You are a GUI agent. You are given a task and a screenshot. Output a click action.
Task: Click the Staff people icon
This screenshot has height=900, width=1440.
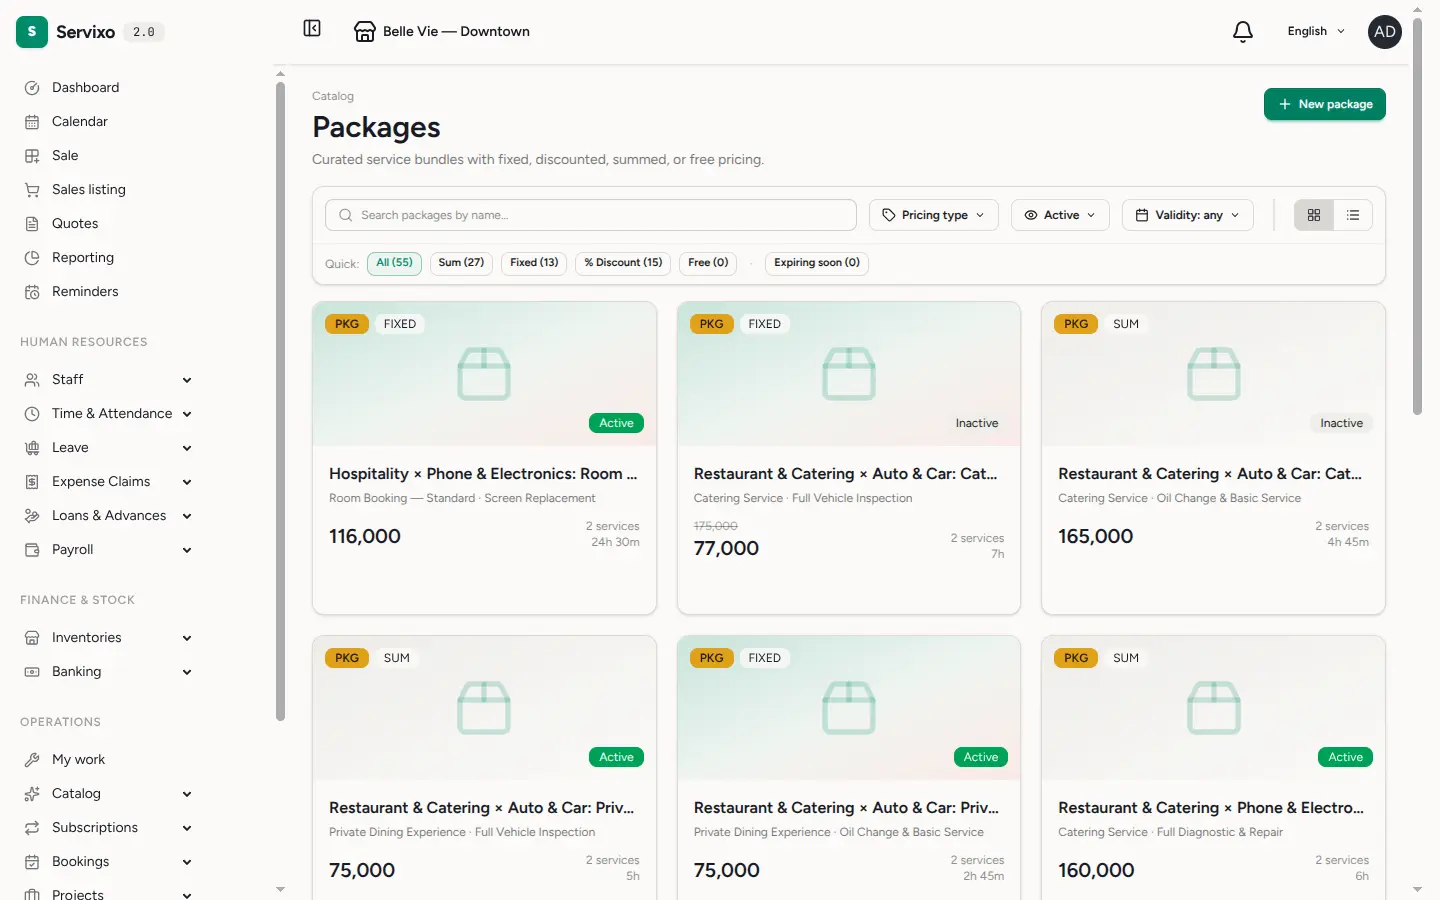32,380
